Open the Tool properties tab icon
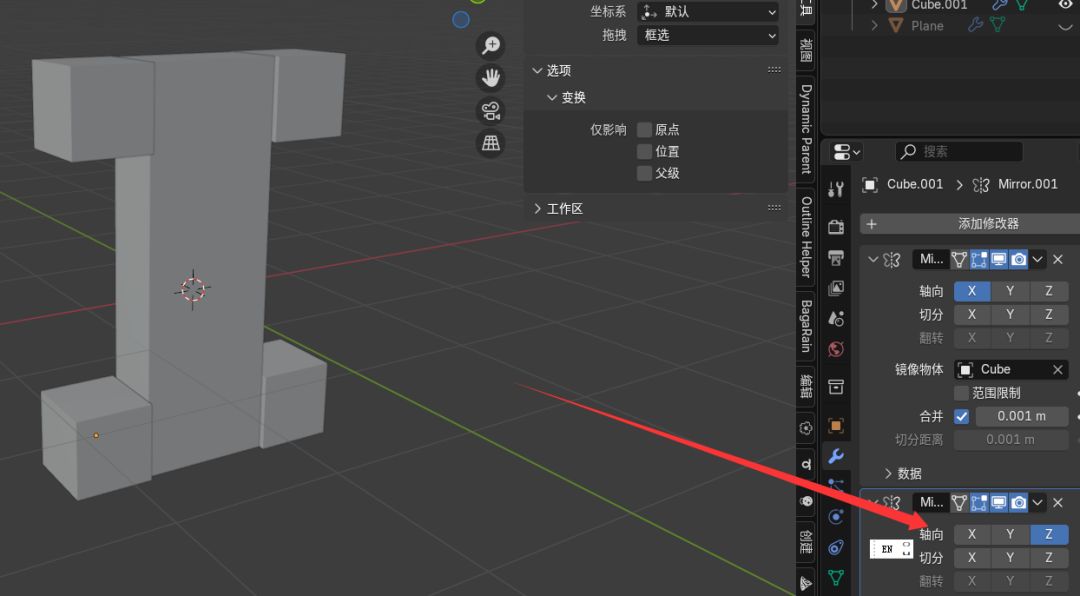 click(837, 189)
